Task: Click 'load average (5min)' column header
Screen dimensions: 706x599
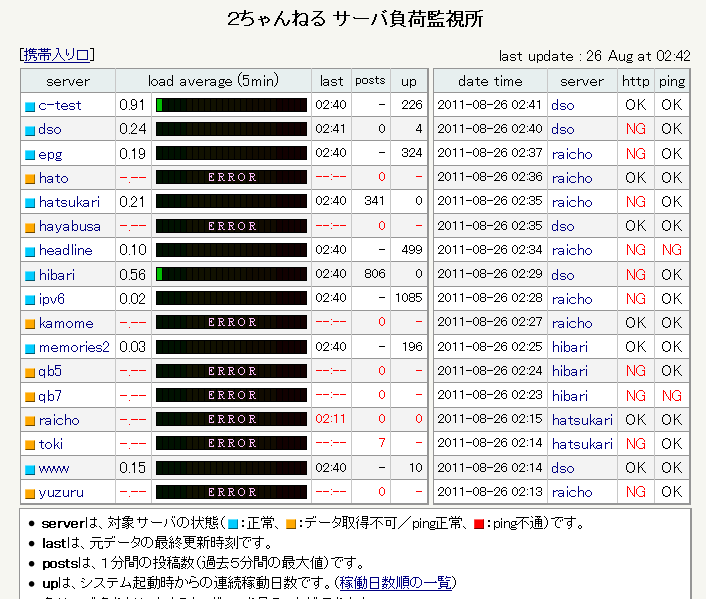Action: 213,81
